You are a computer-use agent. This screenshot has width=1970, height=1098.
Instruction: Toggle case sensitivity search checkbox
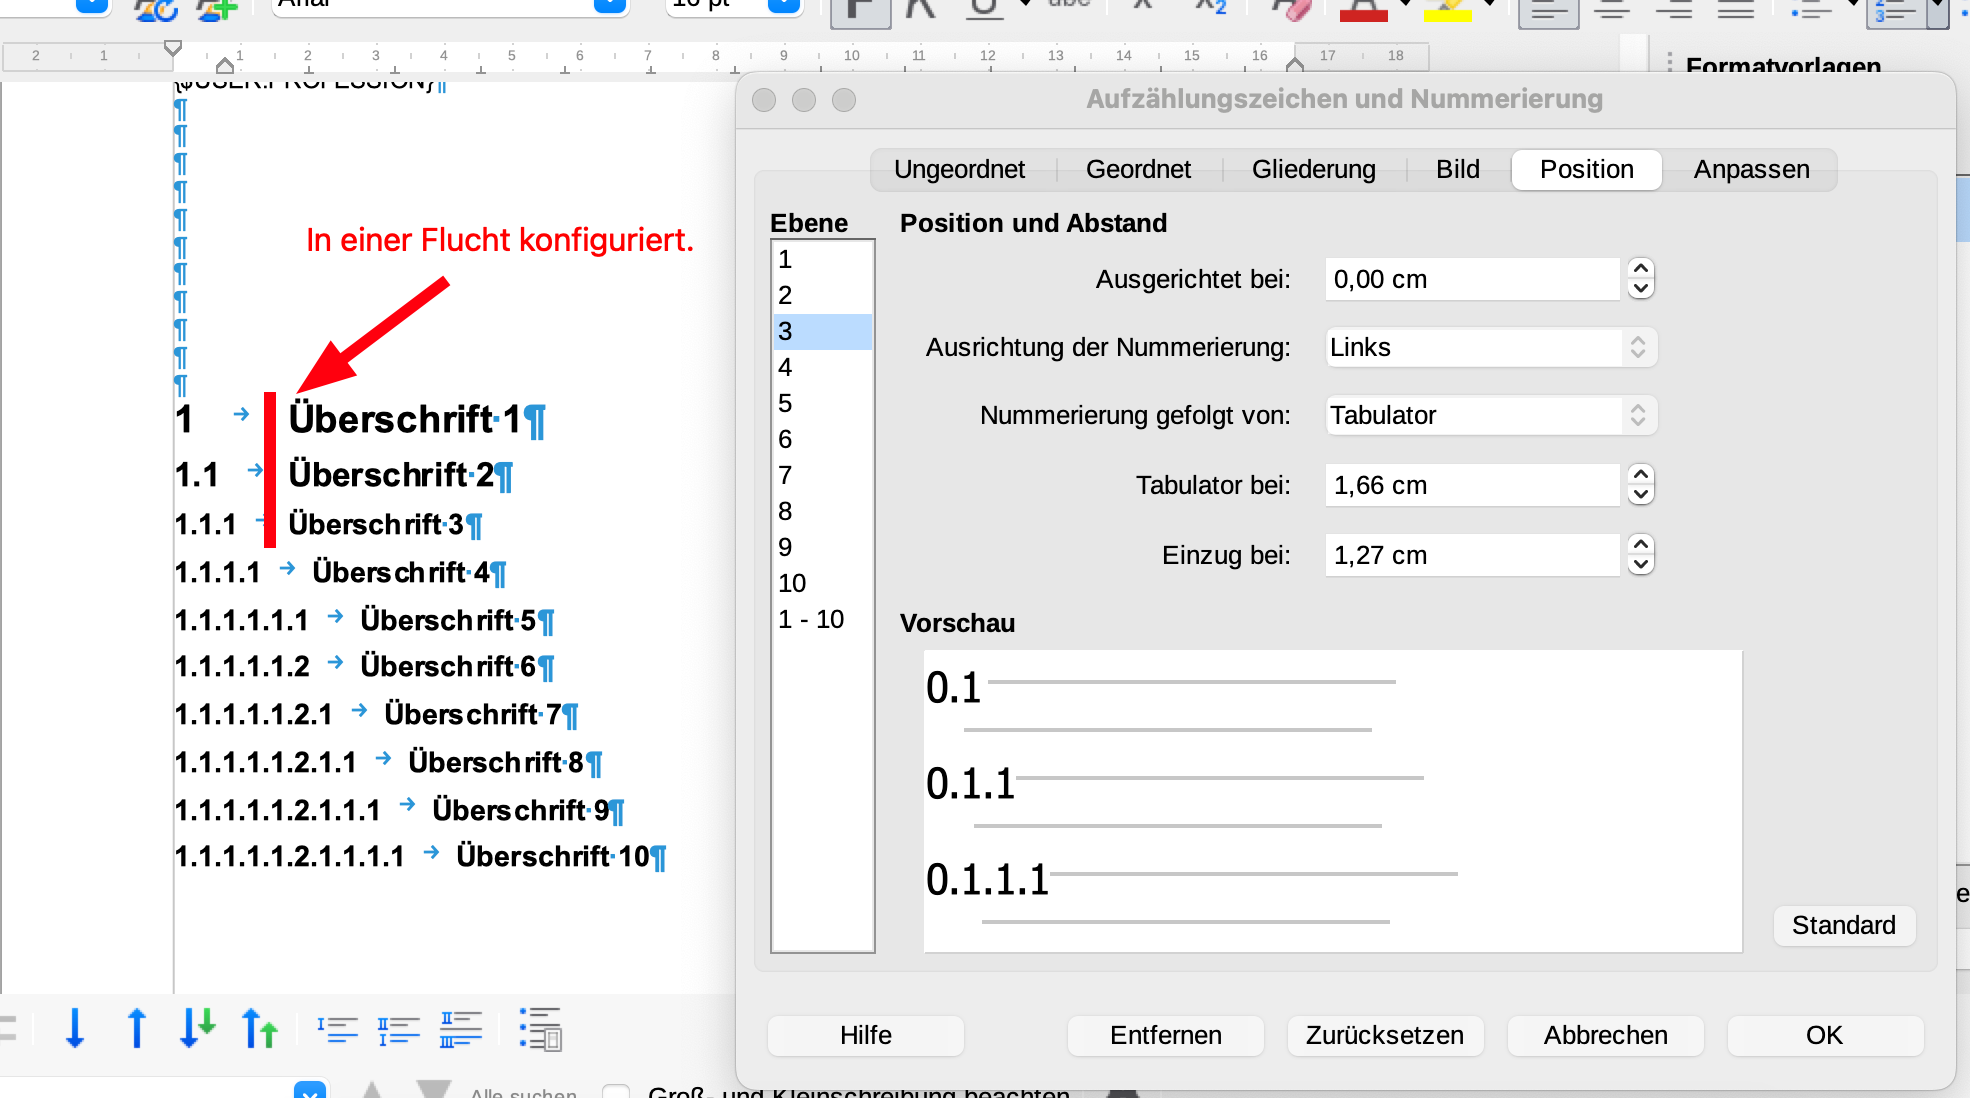point(616,1092)
